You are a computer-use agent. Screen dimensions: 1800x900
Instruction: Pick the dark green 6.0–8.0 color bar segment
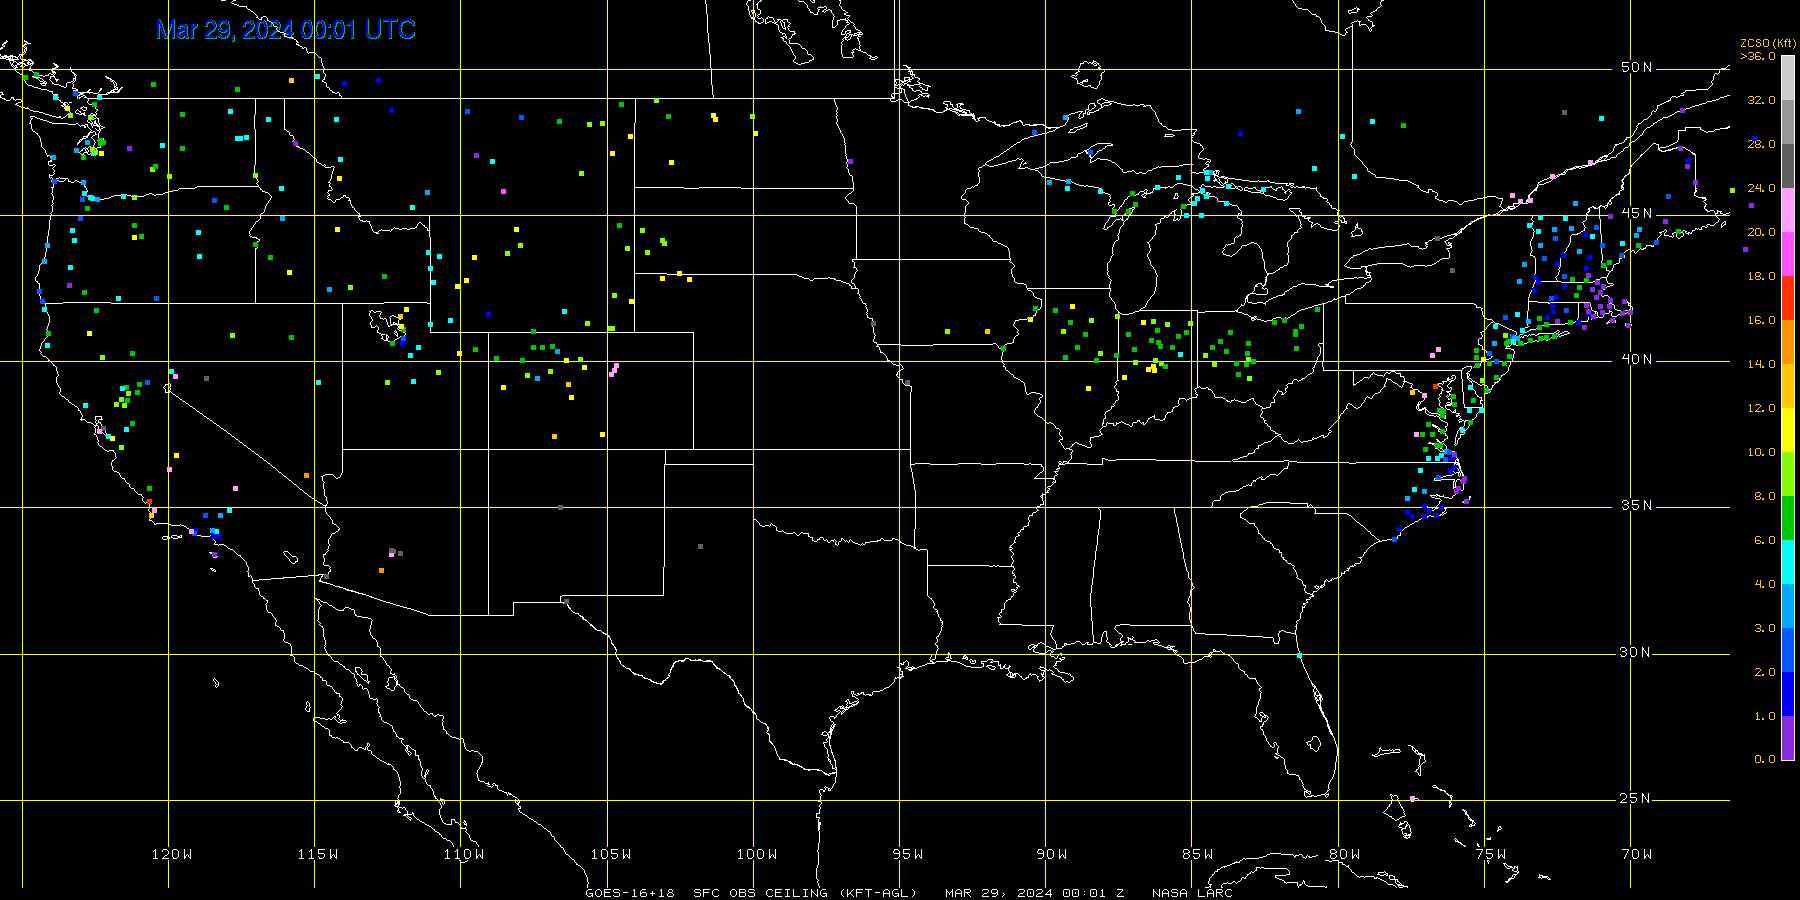pos(1788,518)
